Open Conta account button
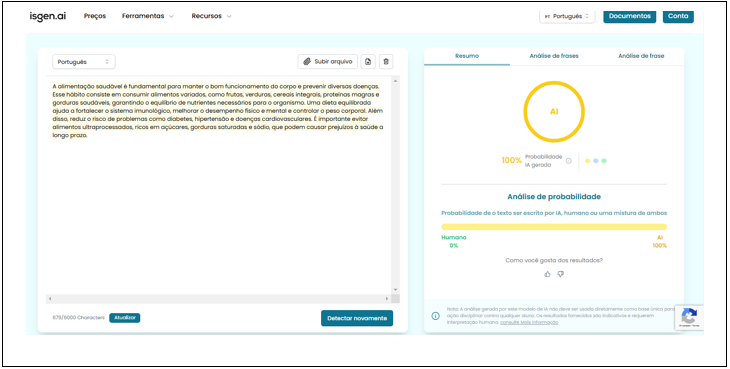 coord(678,16)
